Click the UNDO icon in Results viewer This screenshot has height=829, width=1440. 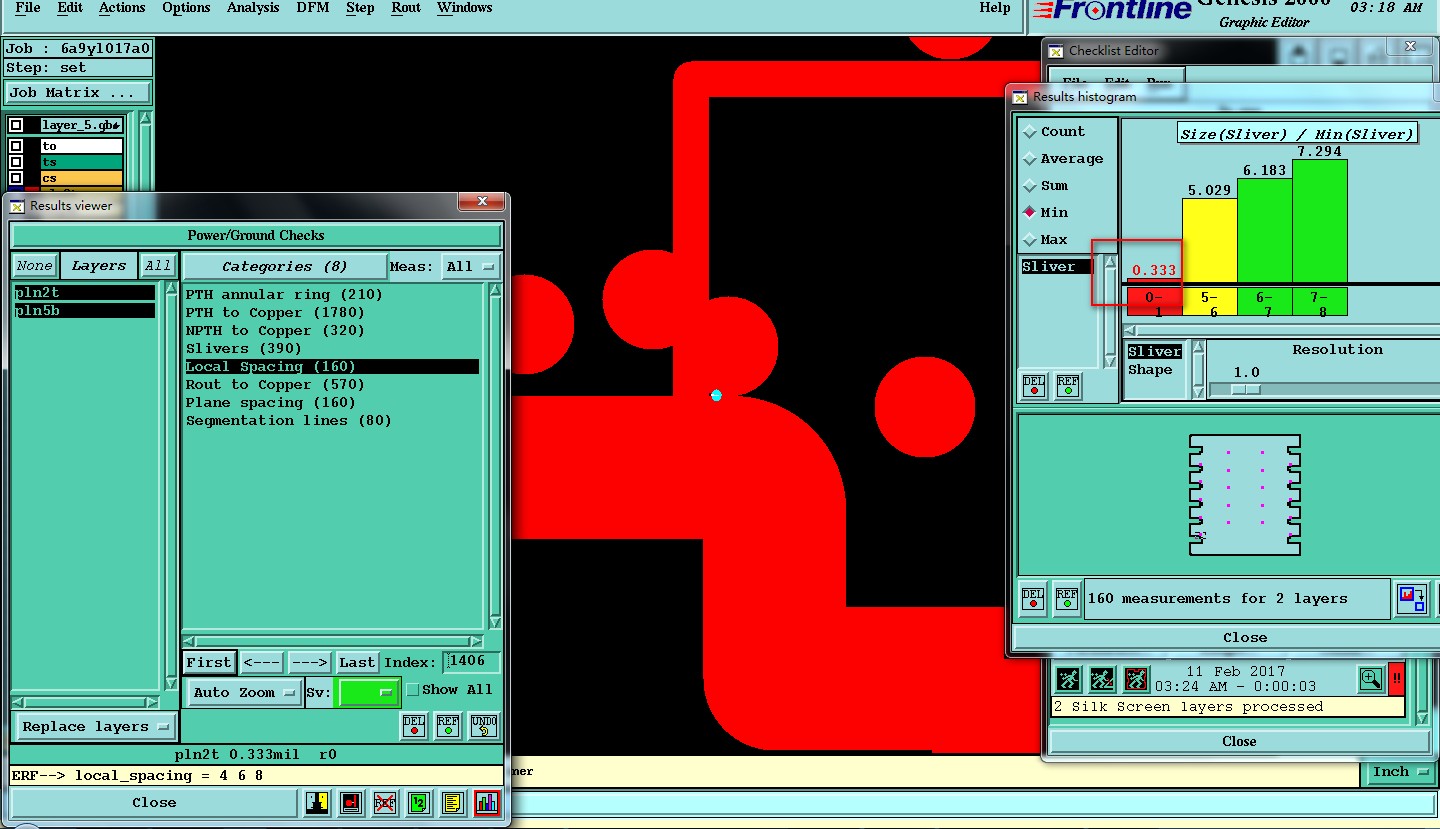pyautogui.click(x=483, y=725)
